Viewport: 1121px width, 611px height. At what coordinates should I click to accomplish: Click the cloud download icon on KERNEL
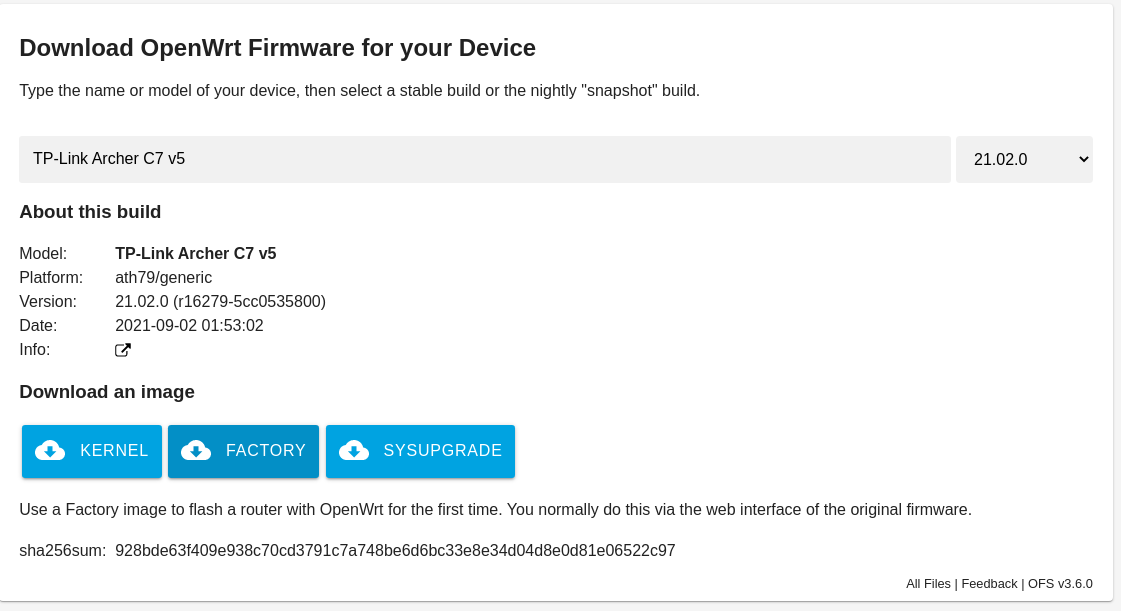pyautogui.click(x=50, y=451)
